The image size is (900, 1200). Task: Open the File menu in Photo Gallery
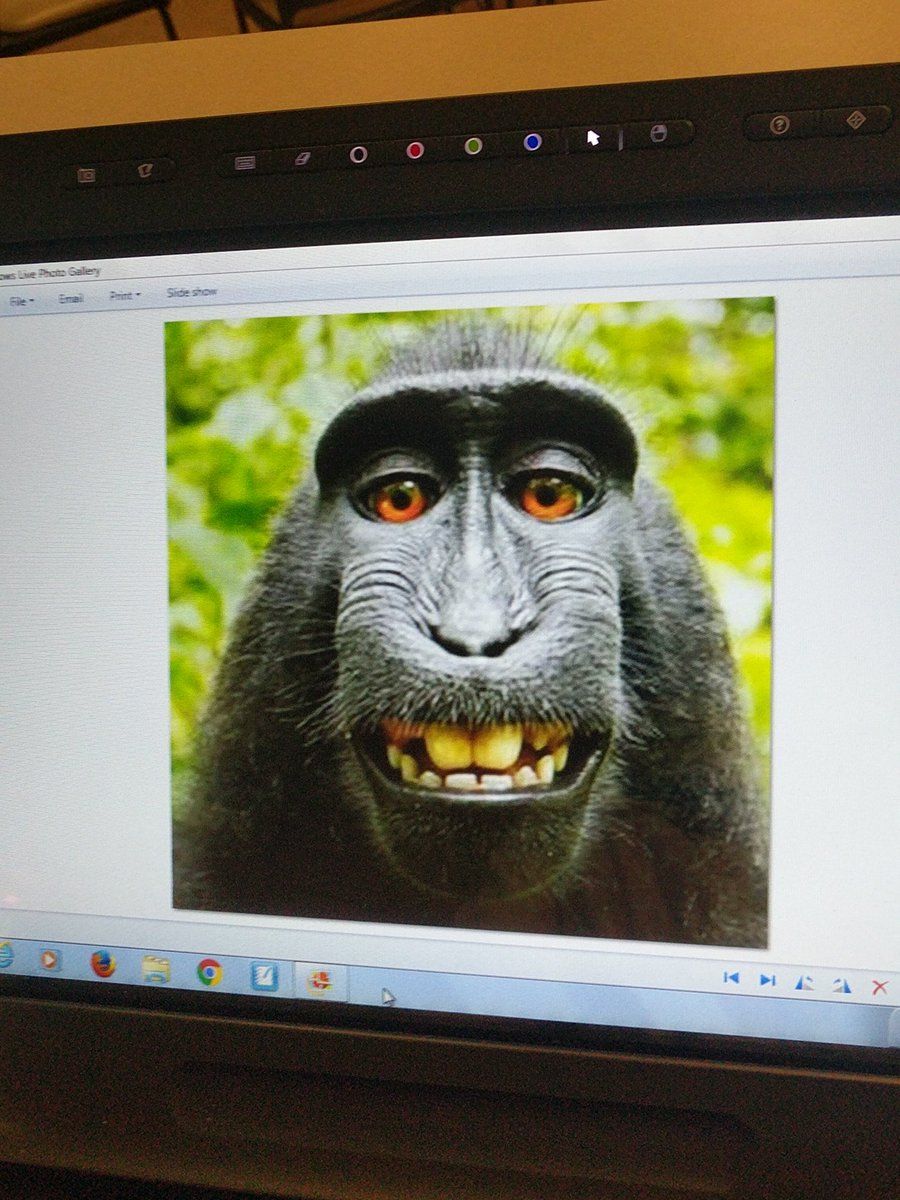click(x=20, y=299)
